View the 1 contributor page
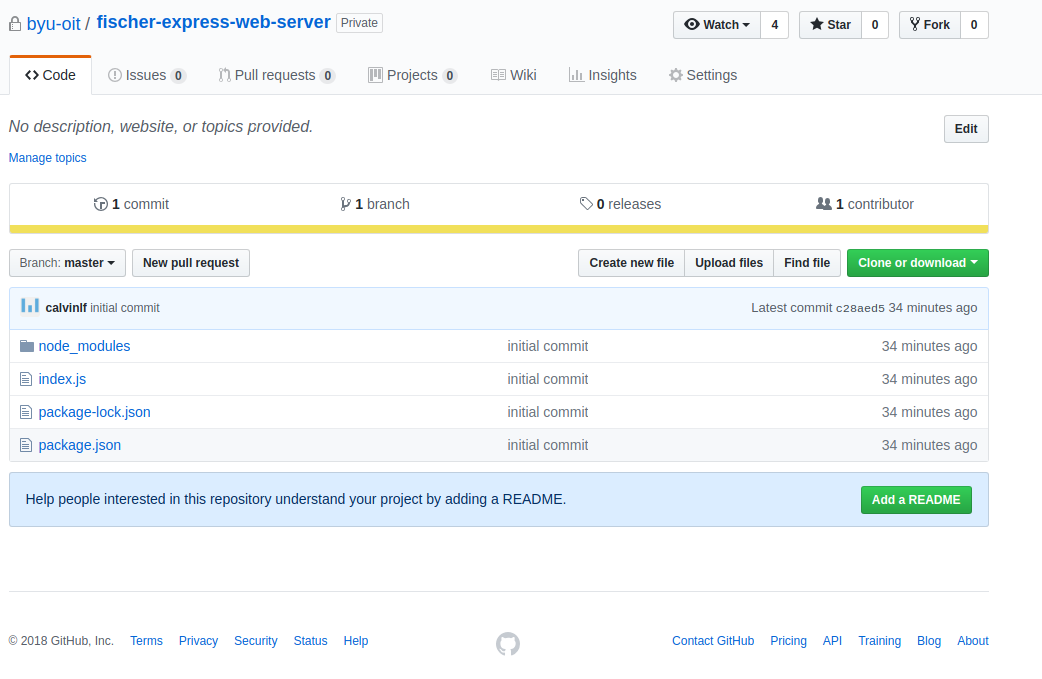1042x679 pixels. coord(865,204)
